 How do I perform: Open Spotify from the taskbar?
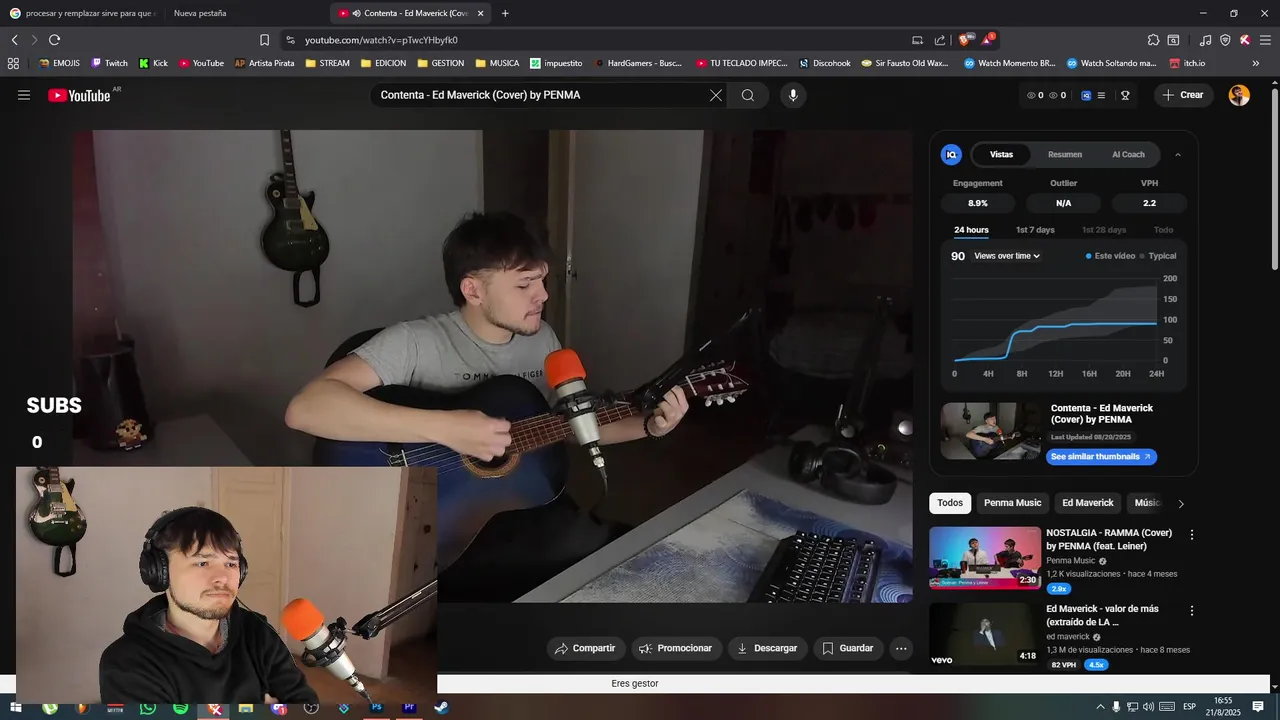(180, 708)
